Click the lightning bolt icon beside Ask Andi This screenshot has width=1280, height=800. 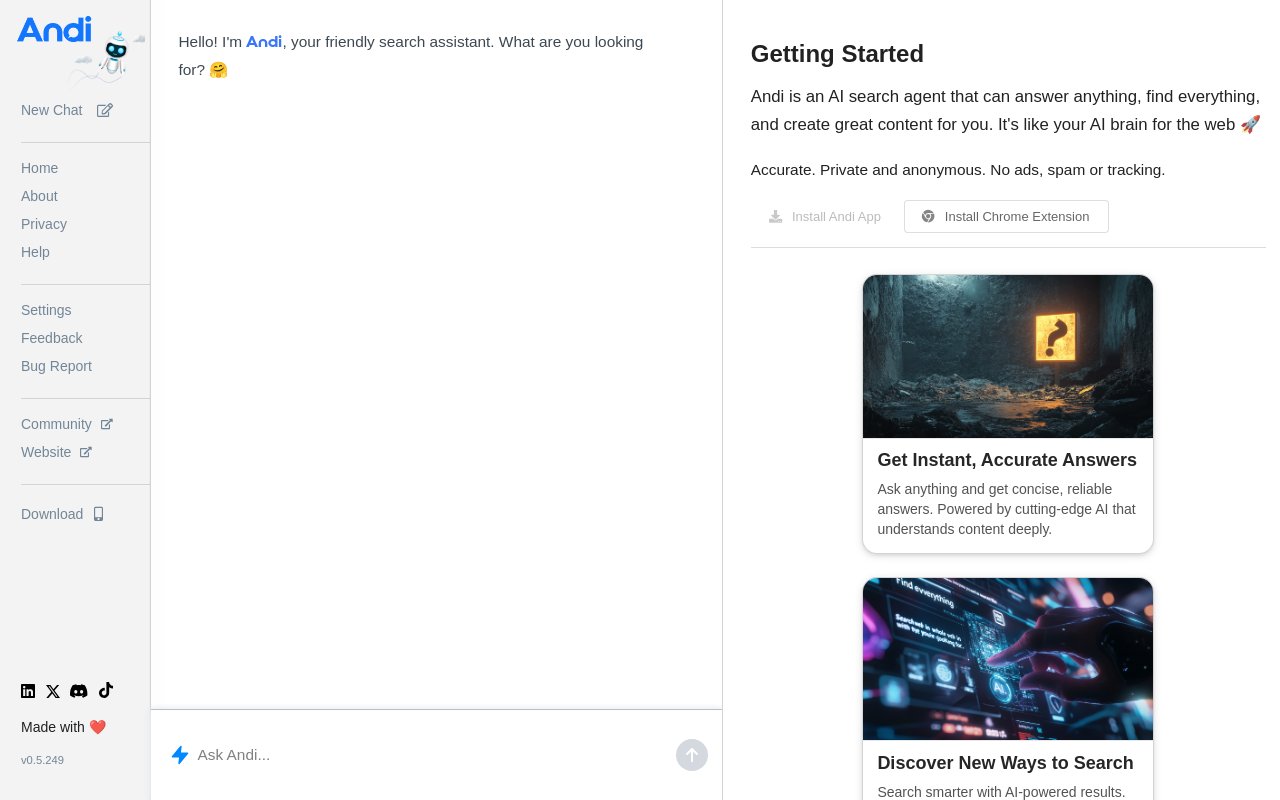[180, 755]
